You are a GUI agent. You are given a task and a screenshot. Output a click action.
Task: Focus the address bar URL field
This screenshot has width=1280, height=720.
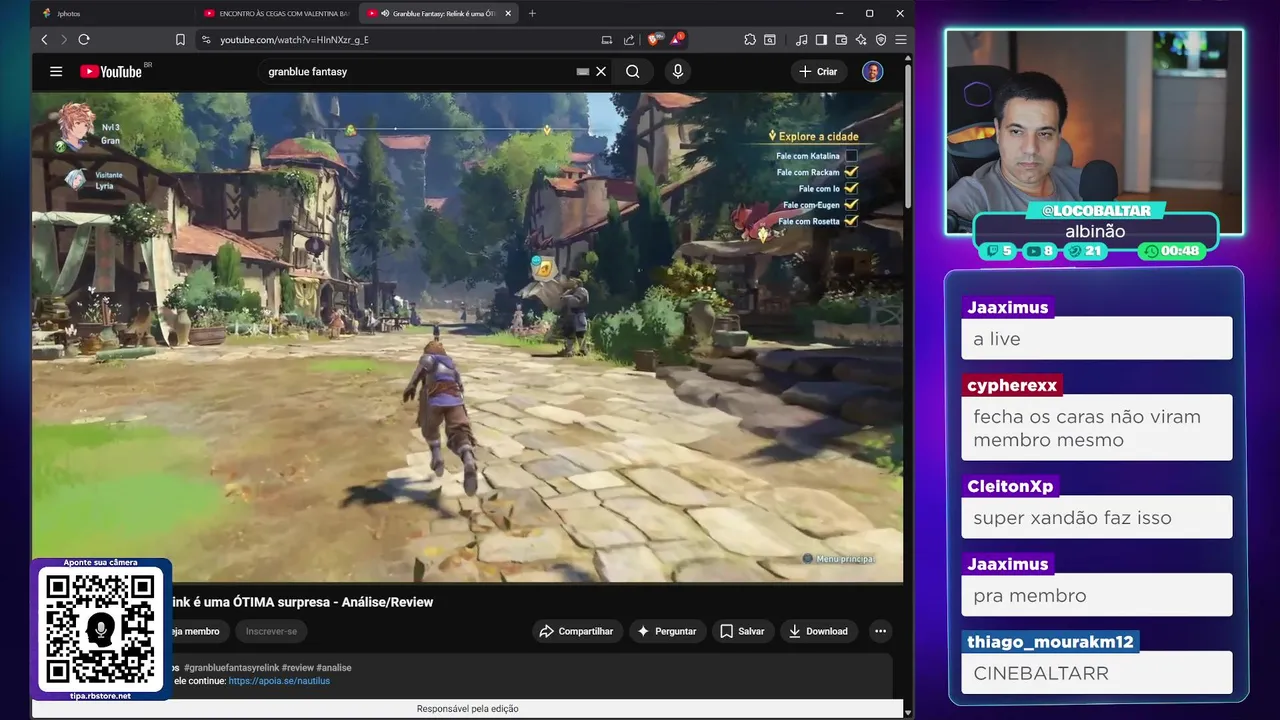[400, 39]
